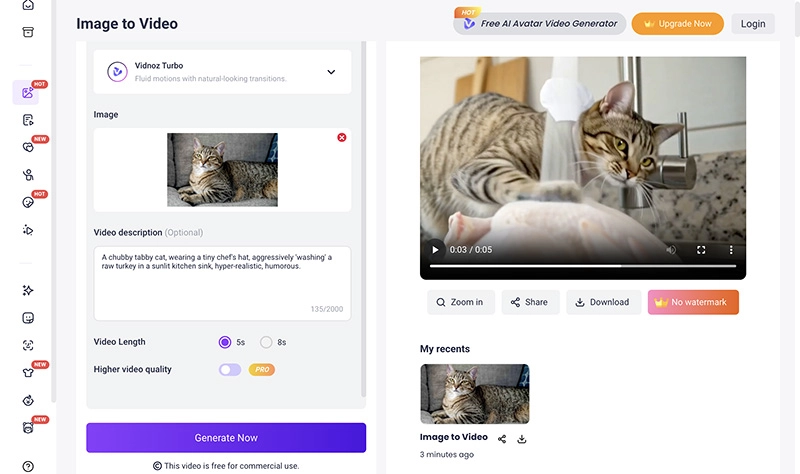Open the T-shirt sidebar icon marked NEW

[28, 372]
